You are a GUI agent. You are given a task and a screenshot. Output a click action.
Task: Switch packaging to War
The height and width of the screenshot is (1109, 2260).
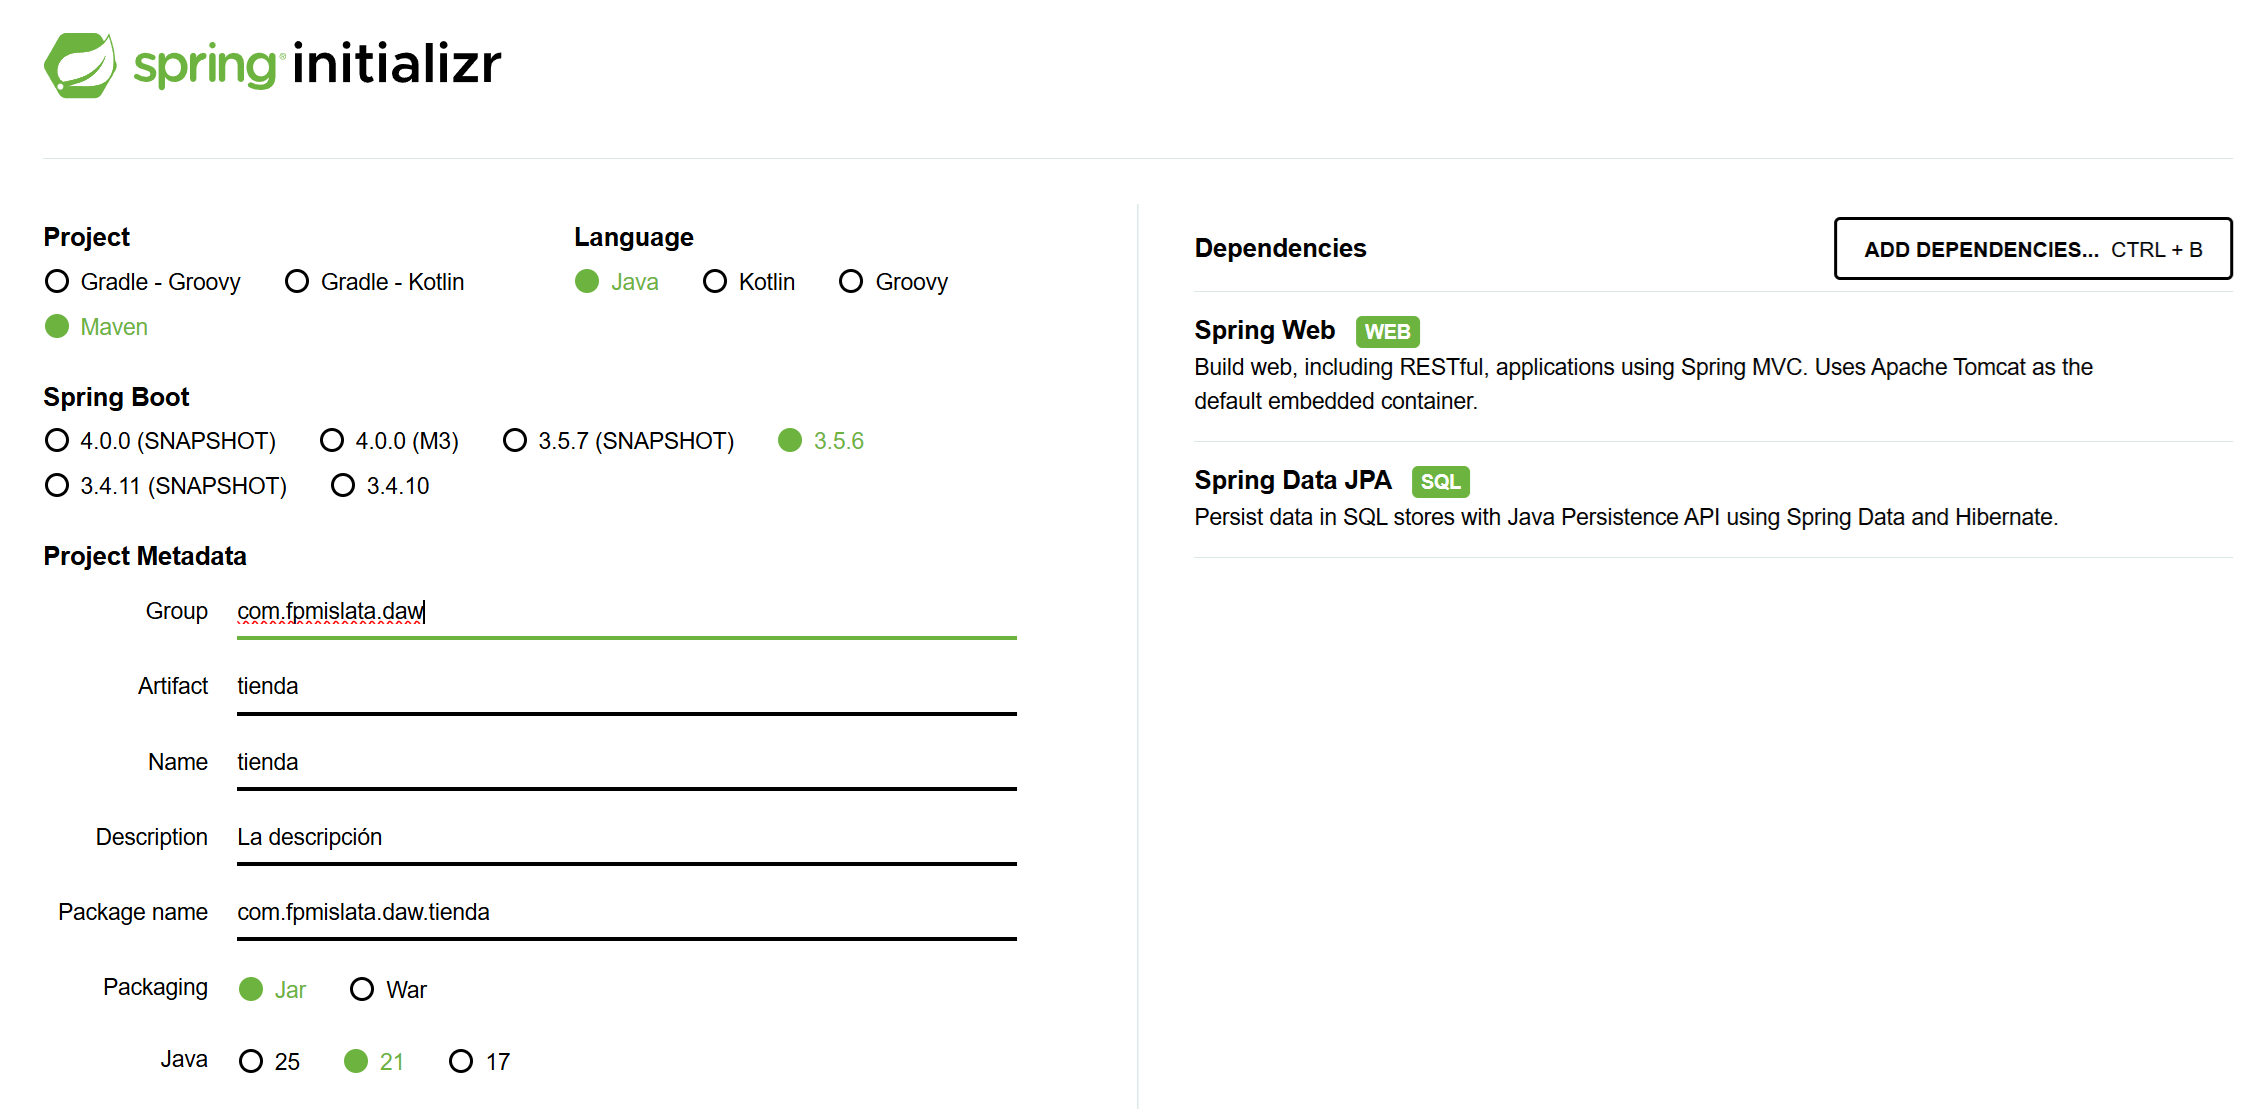(x=362, y=990)
